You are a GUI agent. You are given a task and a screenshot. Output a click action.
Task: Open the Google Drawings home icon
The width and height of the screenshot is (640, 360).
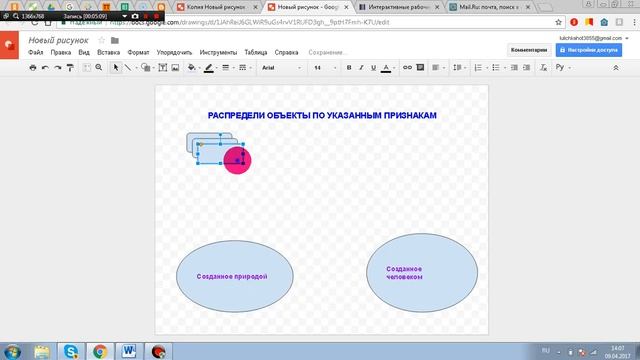9,45
